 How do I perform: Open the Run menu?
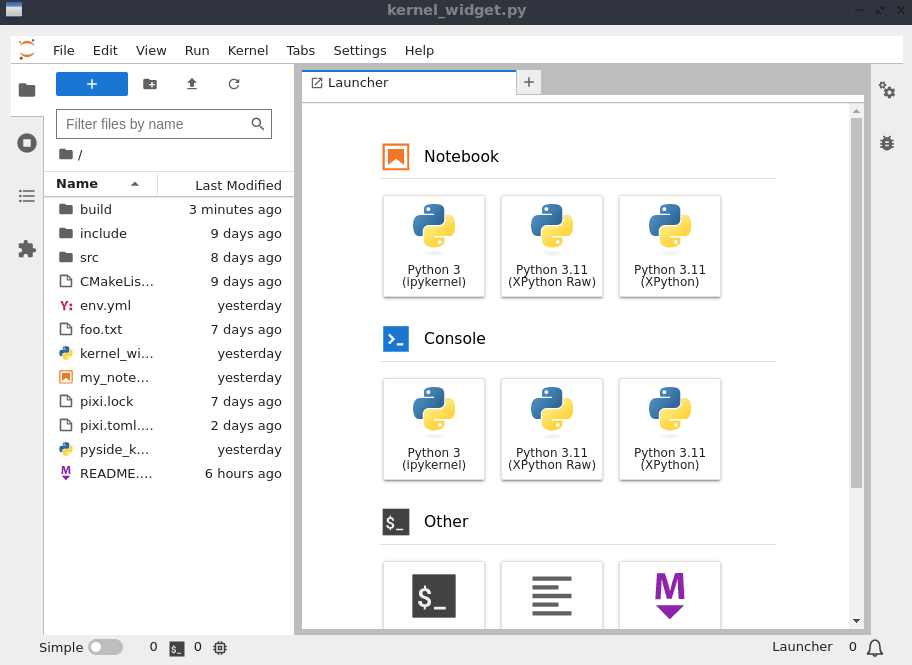click(197, 51)
